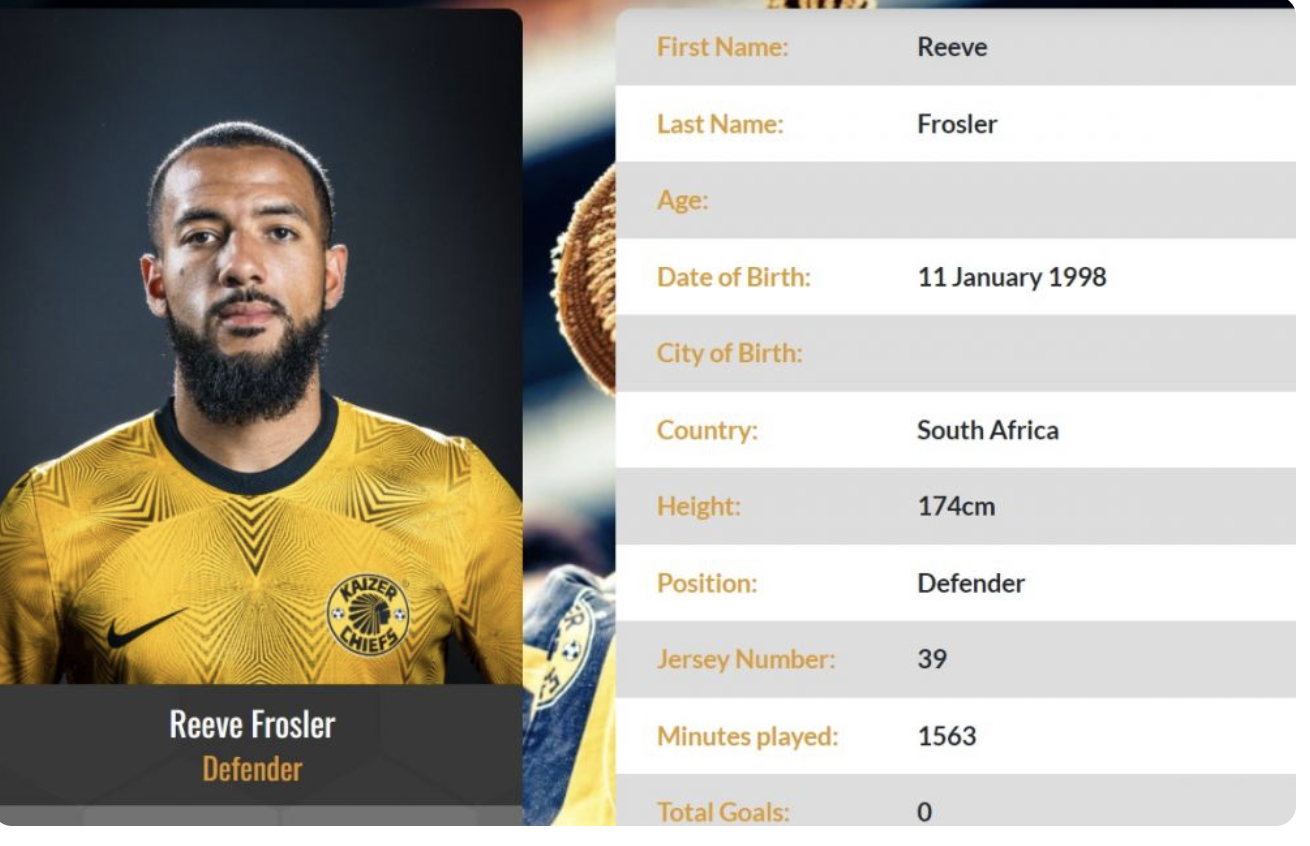The image size is (1310, 846).
Task: Click the Minutes played value 1563
Action: coord(946,737)
